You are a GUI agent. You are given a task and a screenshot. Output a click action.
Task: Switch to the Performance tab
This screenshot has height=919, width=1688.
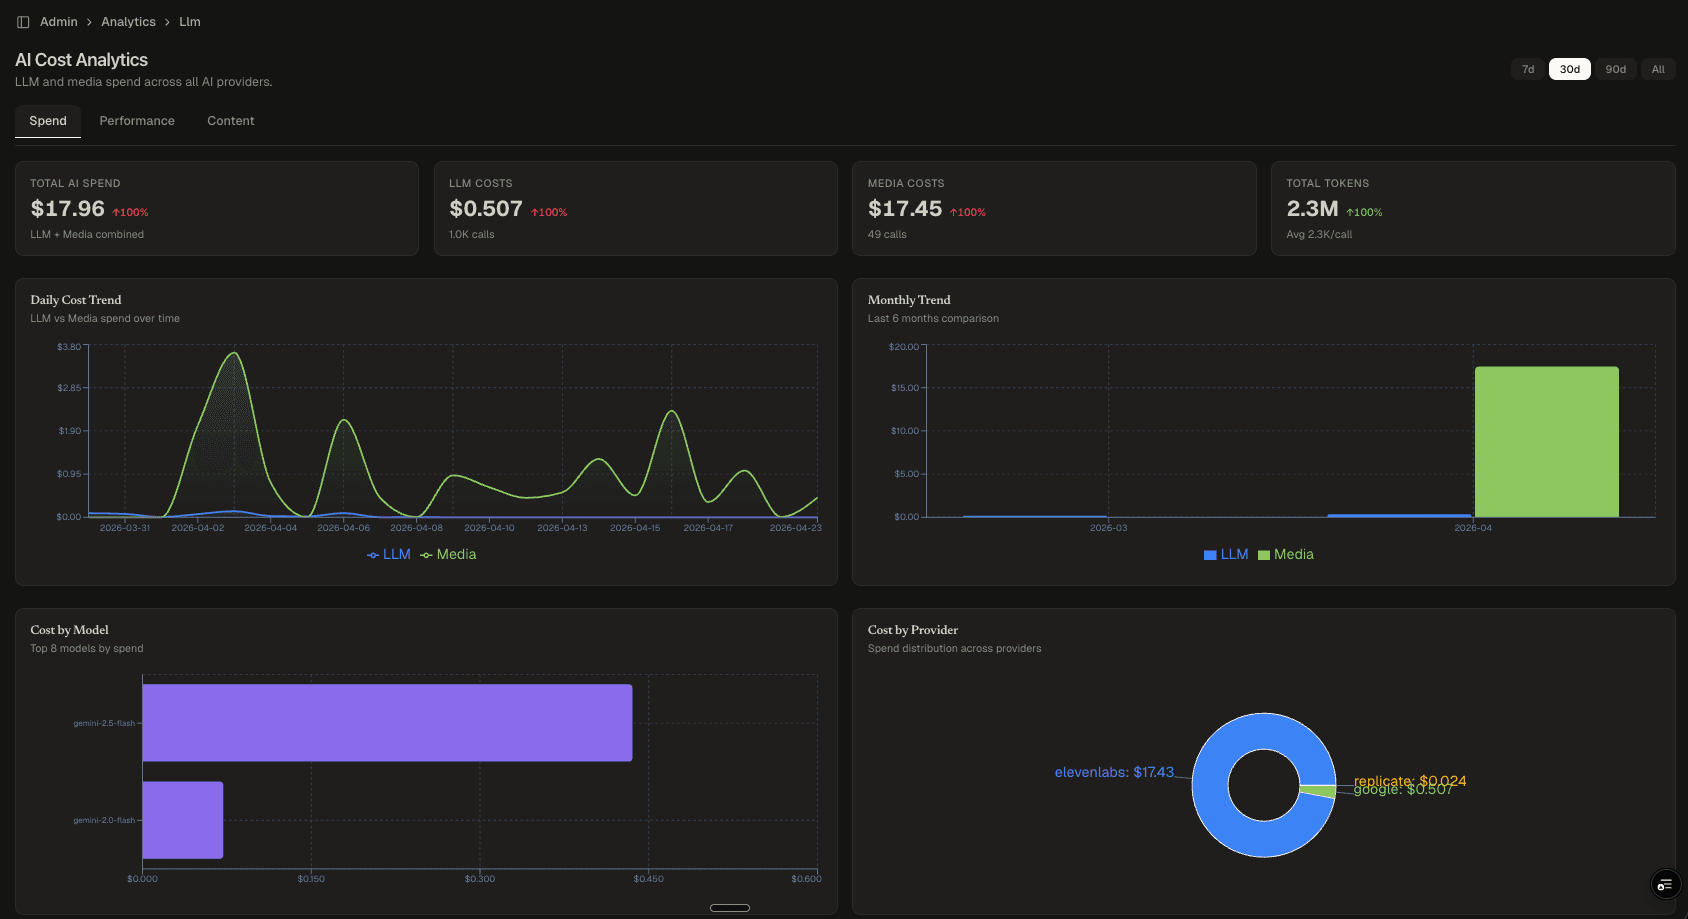136,120
